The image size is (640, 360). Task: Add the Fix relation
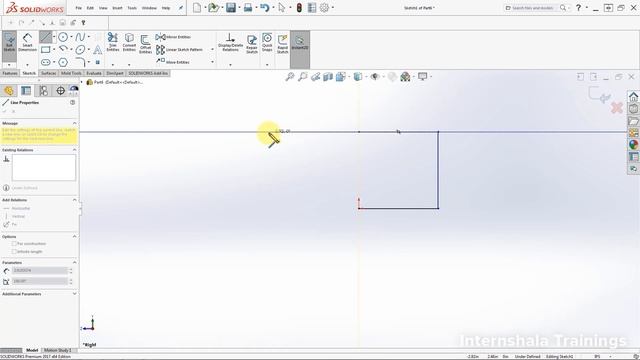coord(10,224)
